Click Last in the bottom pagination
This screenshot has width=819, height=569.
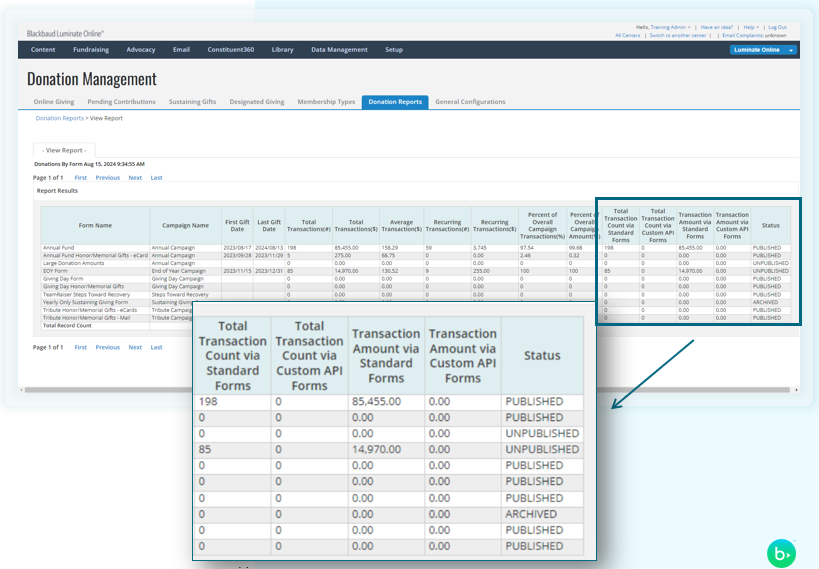156,347
